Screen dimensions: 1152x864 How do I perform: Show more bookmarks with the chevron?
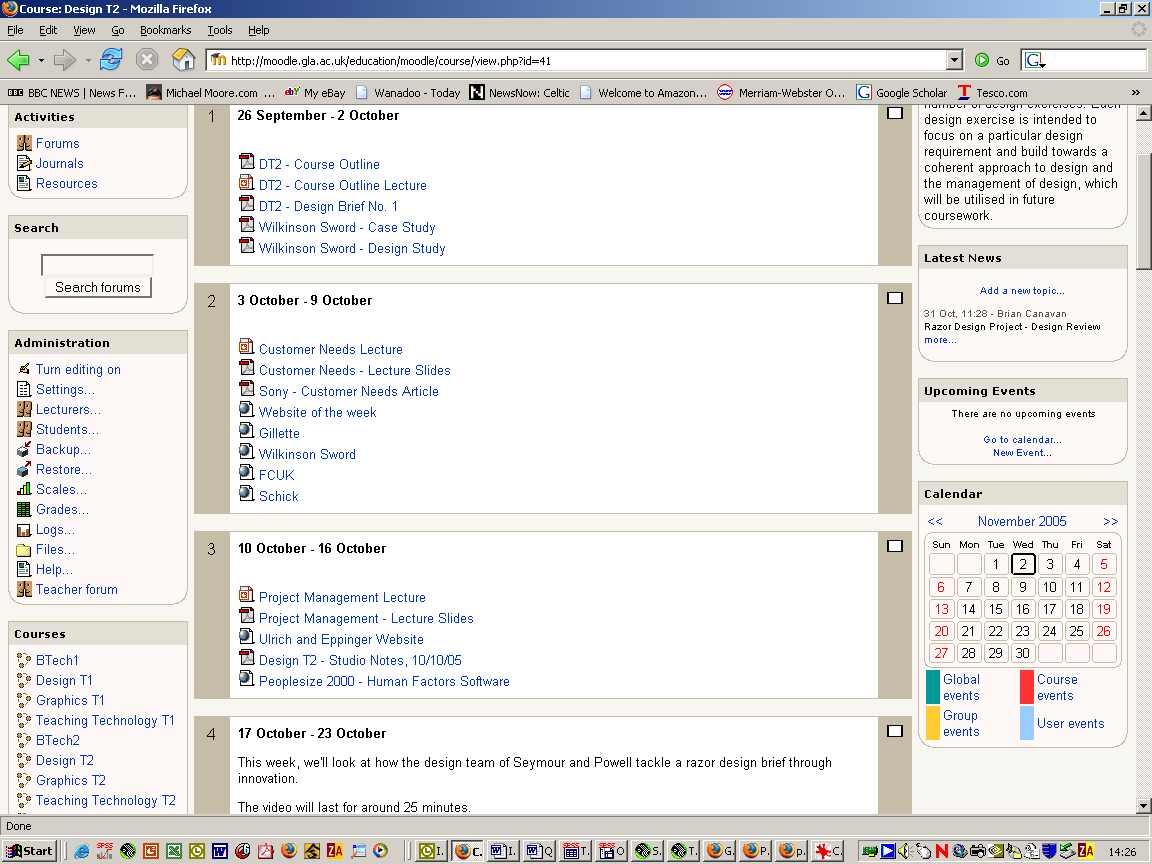pos(1136,93)
